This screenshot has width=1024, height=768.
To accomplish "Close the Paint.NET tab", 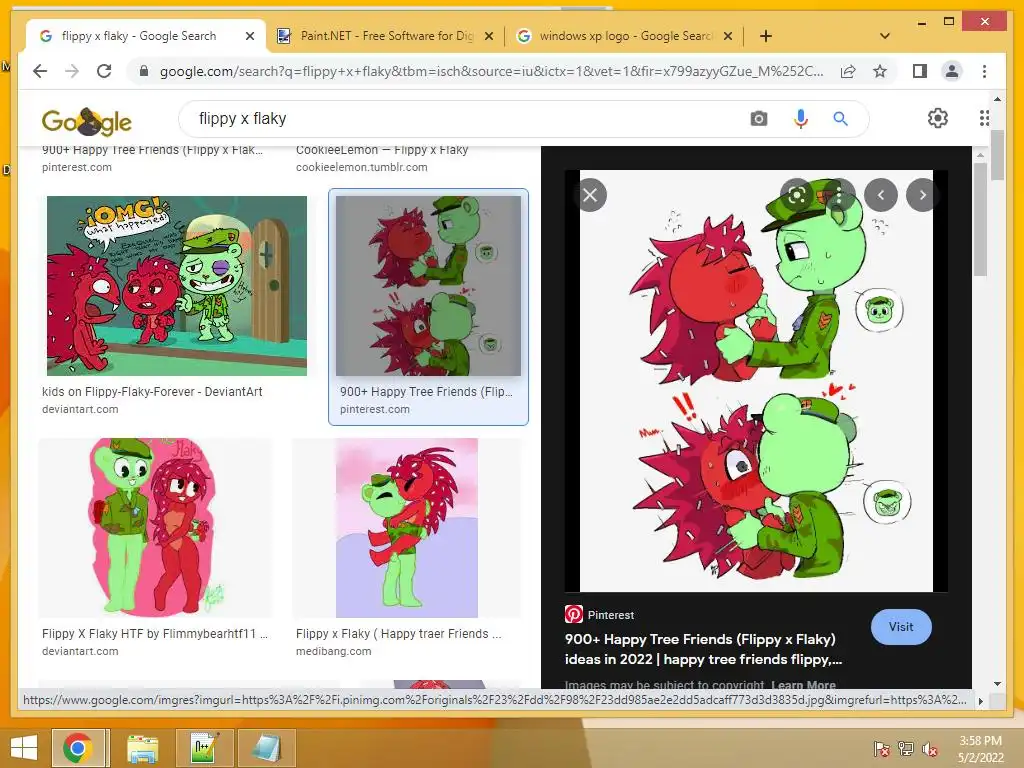I will coord(488,36).
